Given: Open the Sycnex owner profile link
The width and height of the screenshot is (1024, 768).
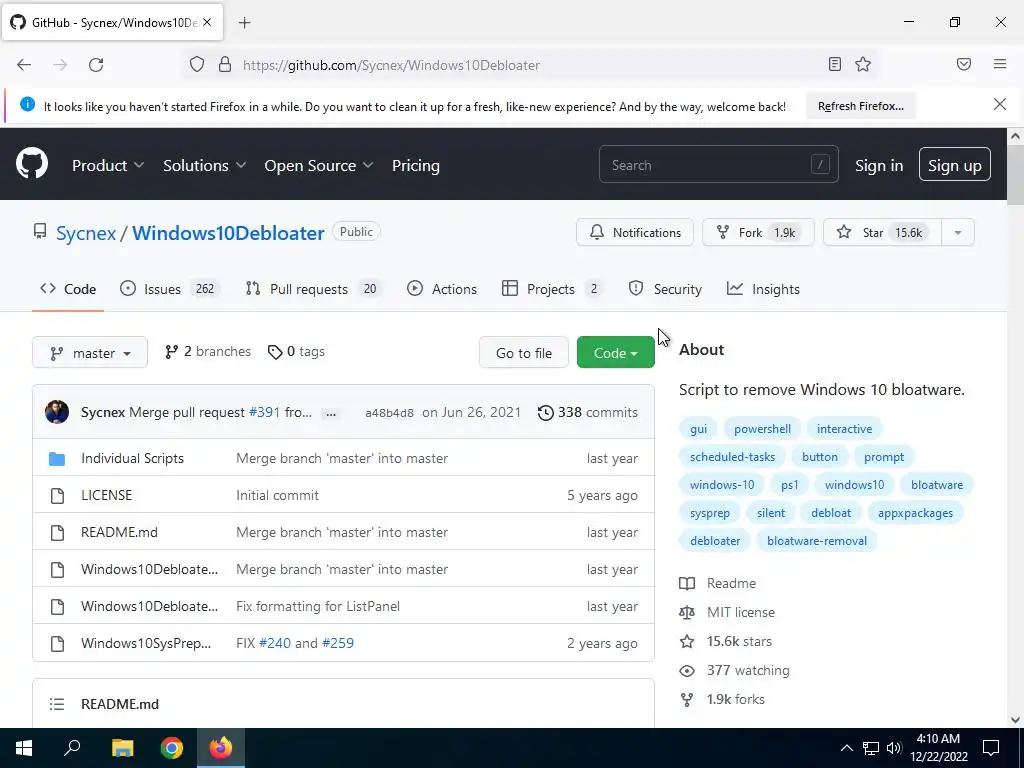Looking at the screenshot, I should (86, 233).
